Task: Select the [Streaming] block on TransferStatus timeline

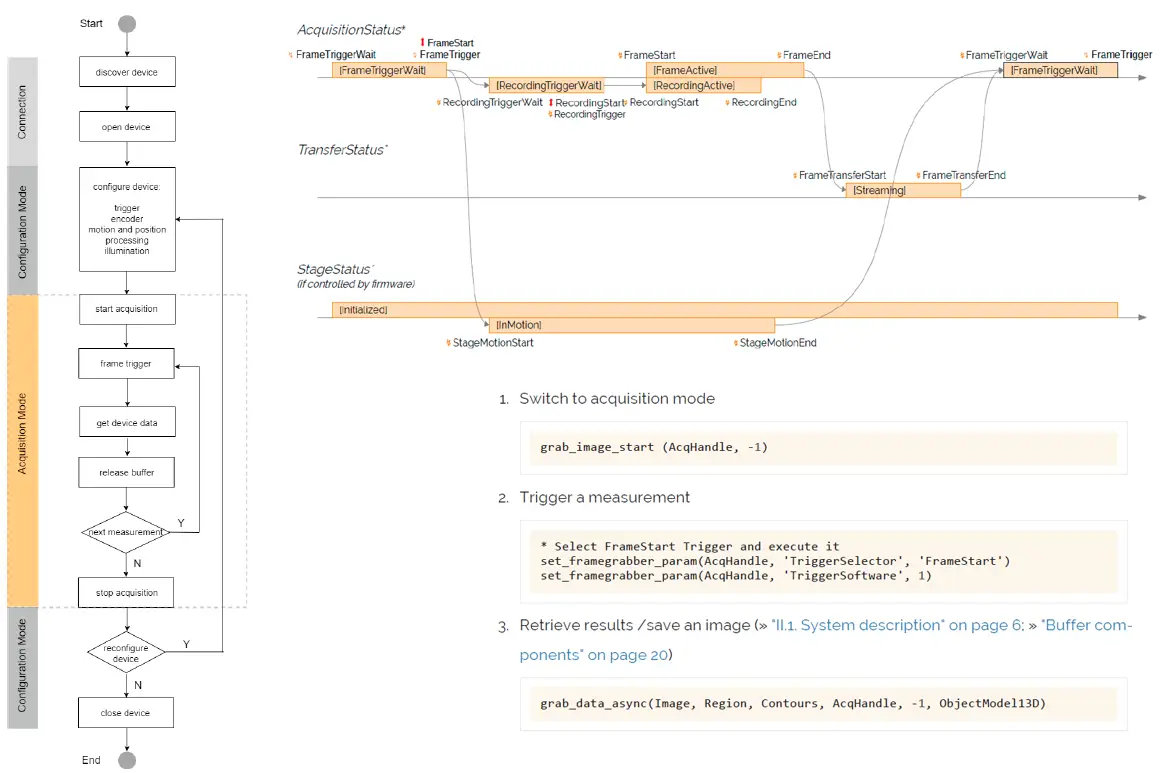Action: (902, 189)
